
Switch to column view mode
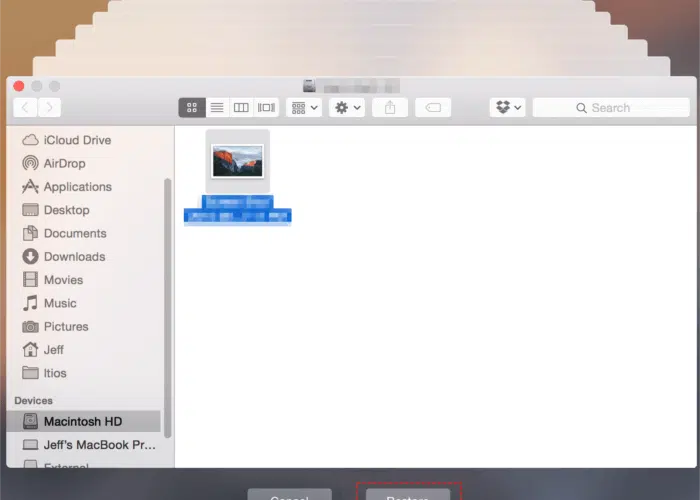tap(241, 107)
